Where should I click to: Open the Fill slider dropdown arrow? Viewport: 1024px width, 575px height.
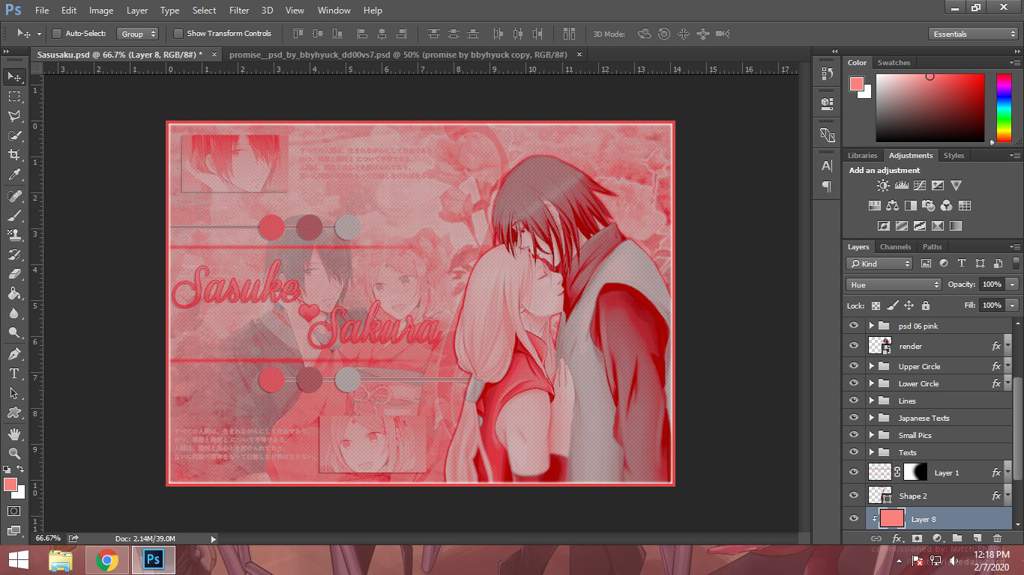[1012, 305]
